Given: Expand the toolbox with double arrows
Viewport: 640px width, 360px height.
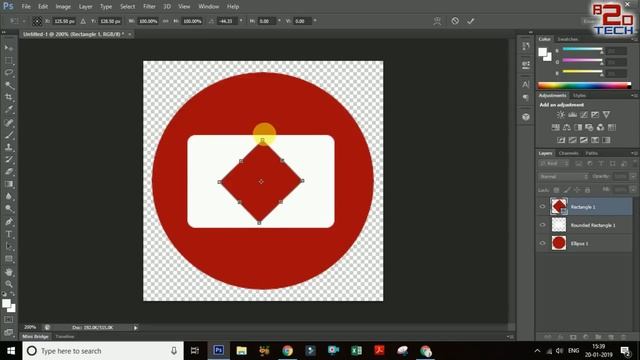Looking at the screenshot, I should 4,32.
